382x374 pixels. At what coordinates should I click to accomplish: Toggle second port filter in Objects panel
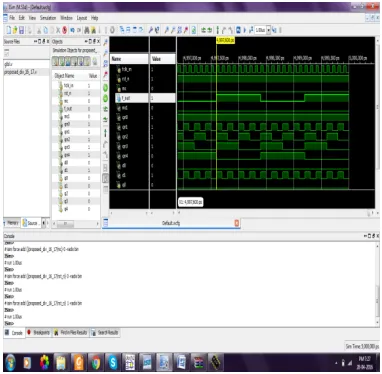pos(62,61)
